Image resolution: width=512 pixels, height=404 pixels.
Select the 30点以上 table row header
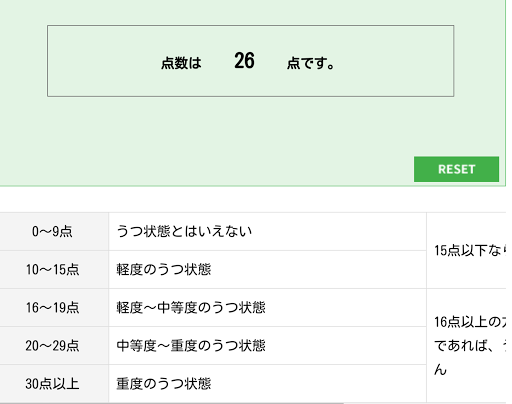click(x=54, y=383)
